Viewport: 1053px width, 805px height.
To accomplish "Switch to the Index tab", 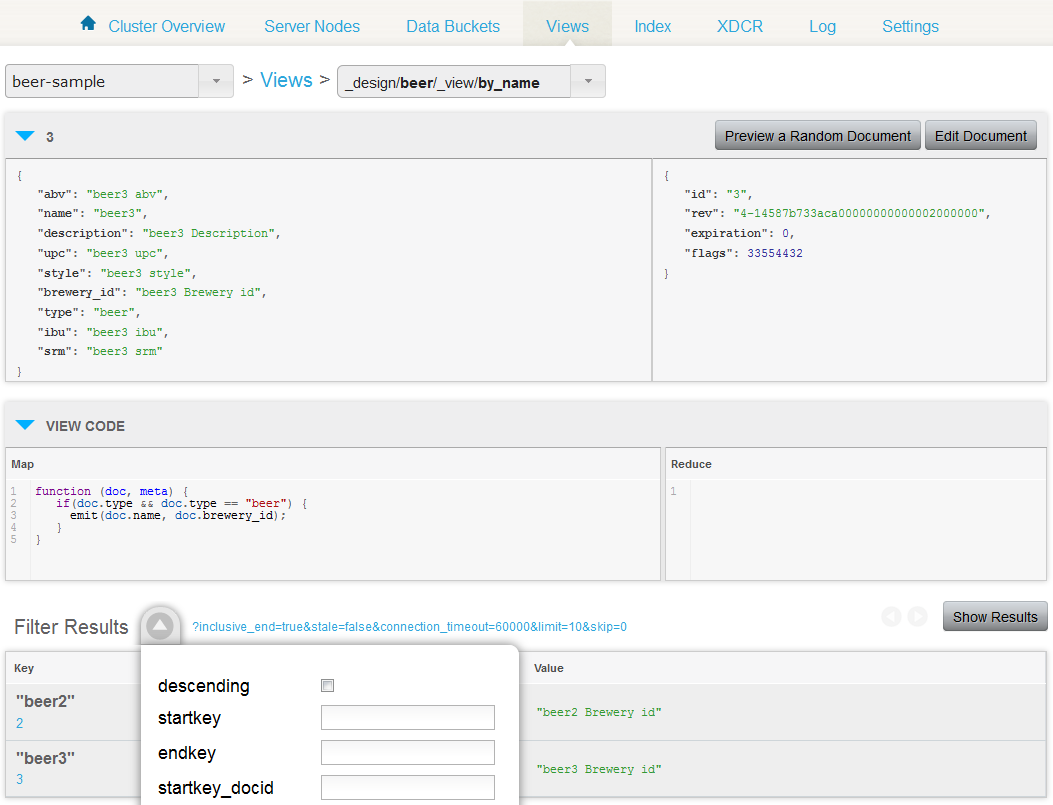I will pyautogui.click(x=652, y=26).
